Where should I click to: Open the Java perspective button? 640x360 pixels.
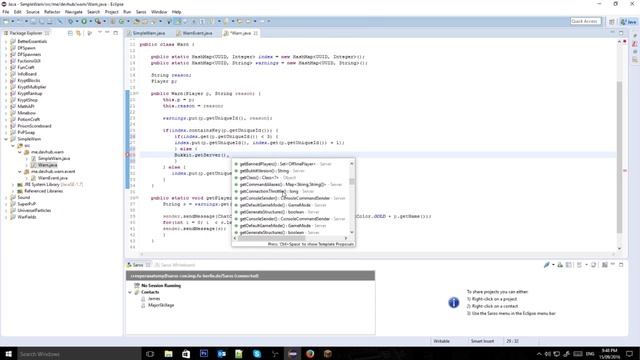pyautogui.click(x=629, y=22)
